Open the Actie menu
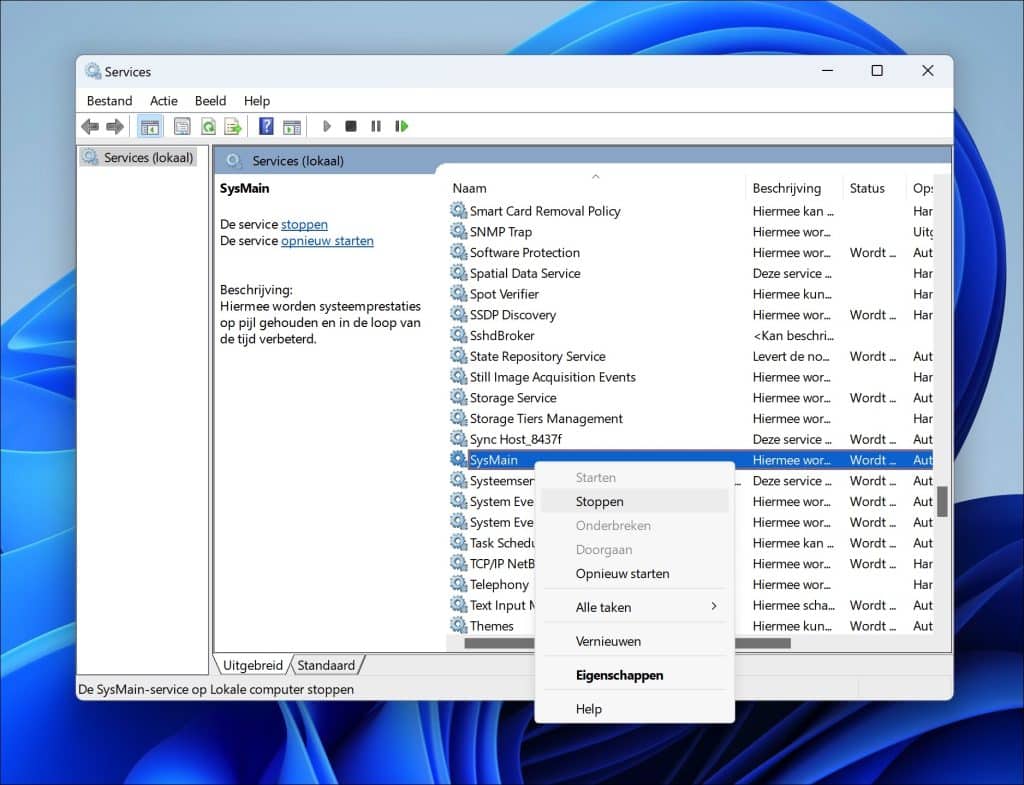 tap(163, 101)
